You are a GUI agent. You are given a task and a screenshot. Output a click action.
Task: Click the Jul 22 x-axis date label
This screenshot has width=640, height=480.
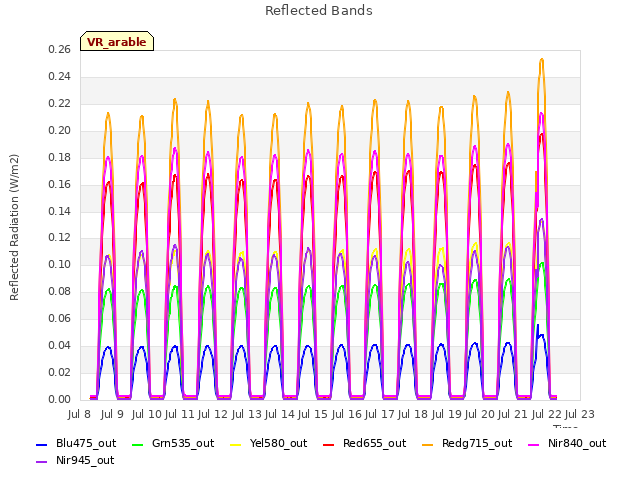click(546, 414)
